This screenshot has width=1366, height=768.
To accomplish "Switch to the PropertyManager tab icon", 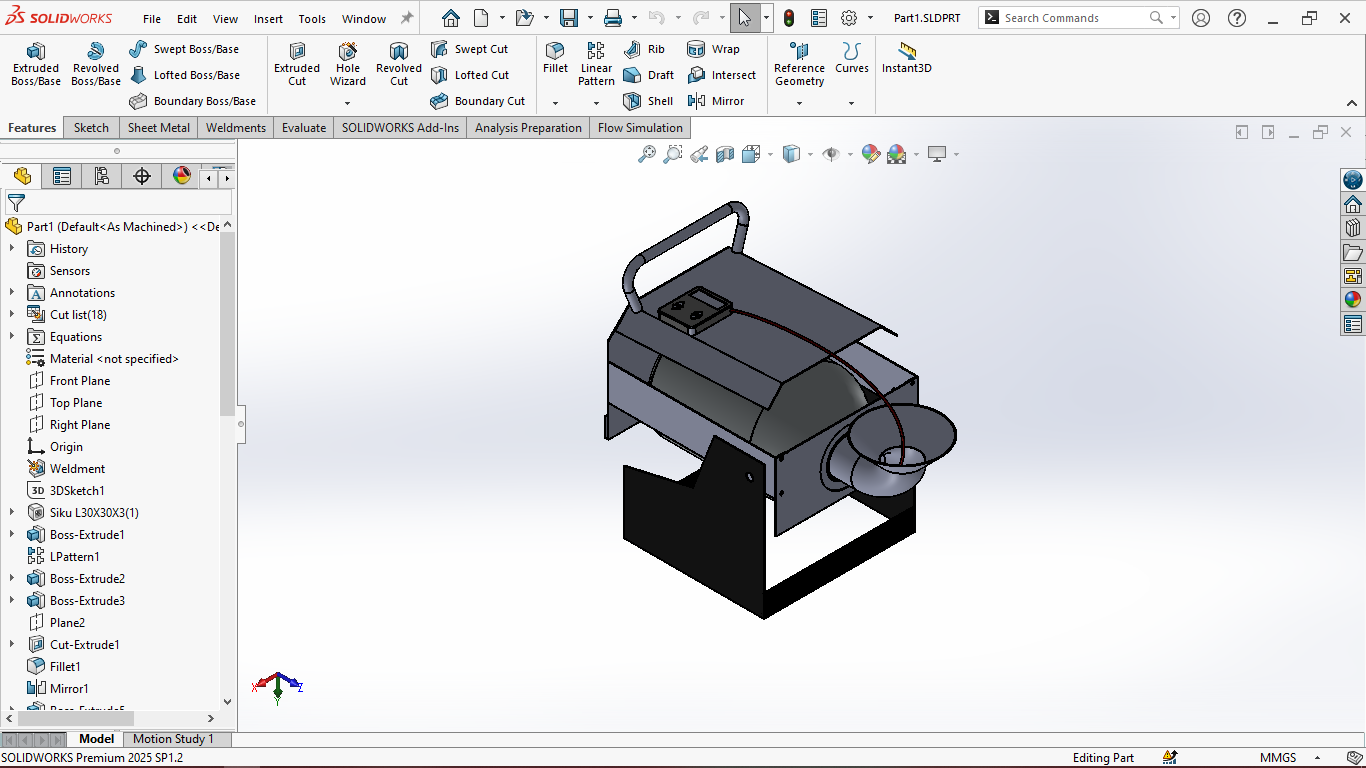I will coord(62,176).
